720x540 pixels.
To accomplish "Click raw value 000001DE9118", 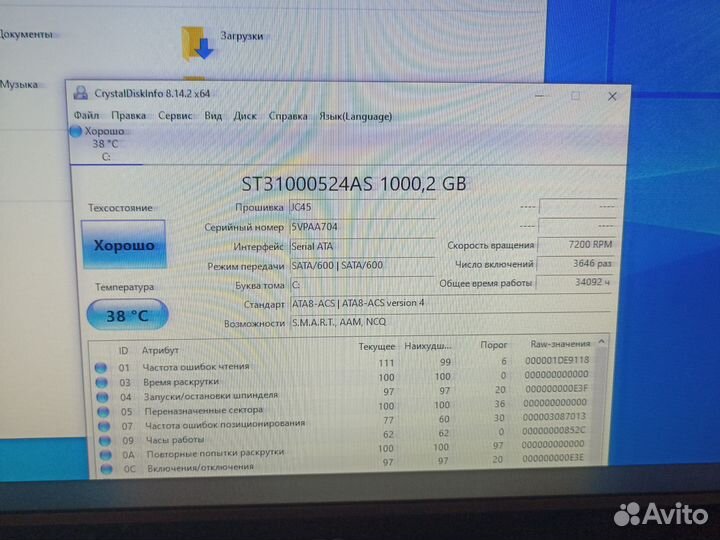I will 557,360.
